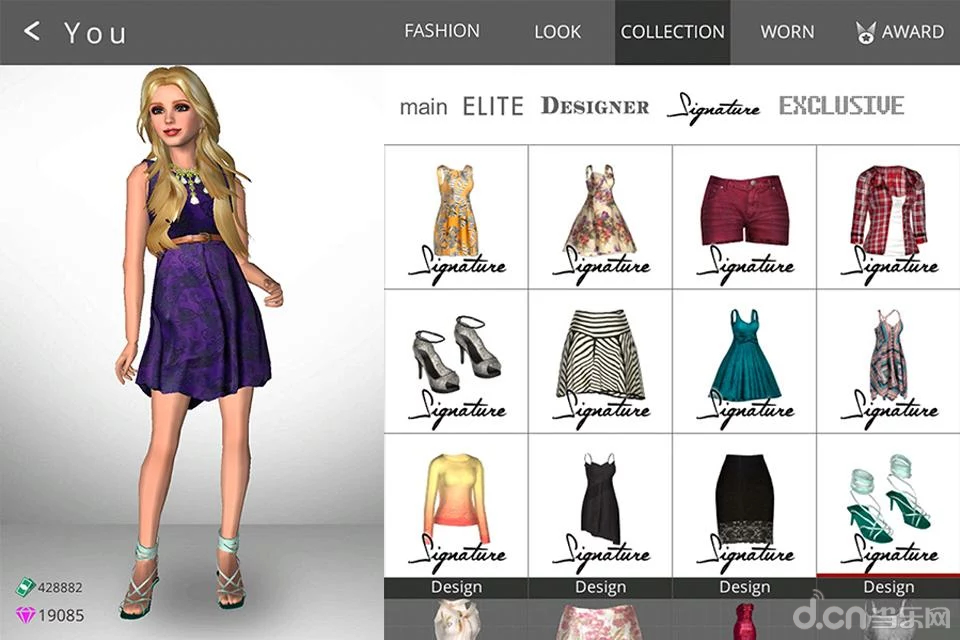Switch to the LOOK tab
This screenshot has width=960, height=640.
pos(557,32)
